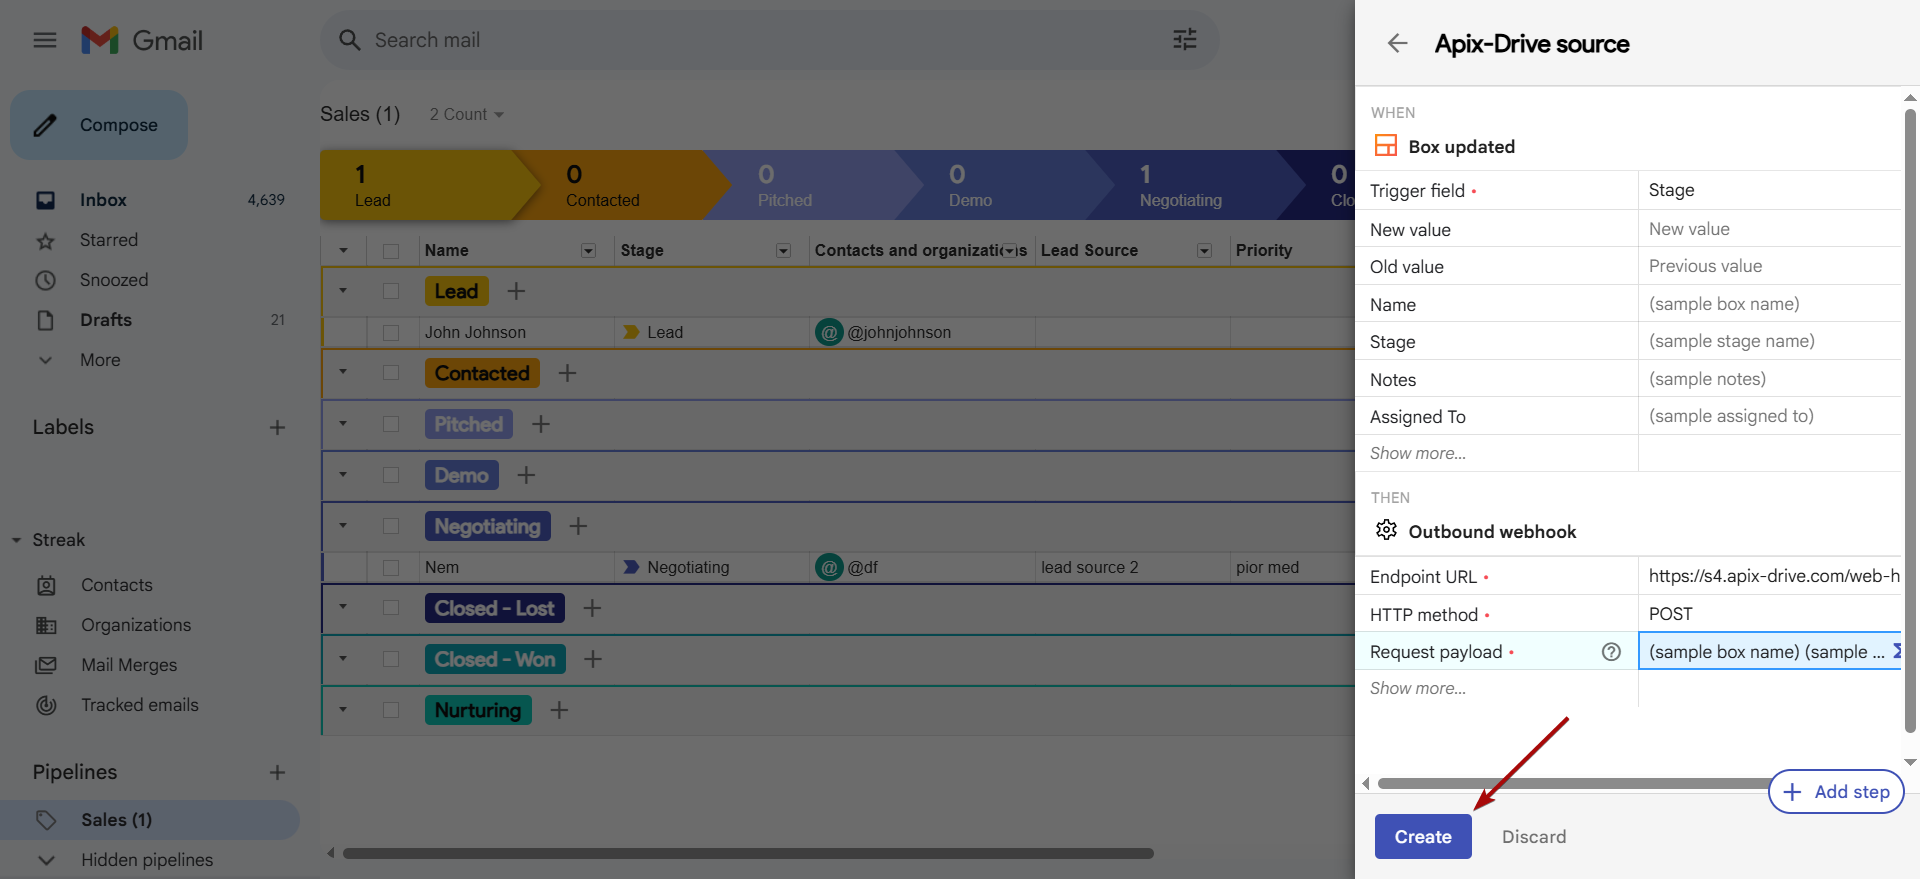This screenshot has width=1920, height=879.
Task: Click the Create button
Action: 1423,837
